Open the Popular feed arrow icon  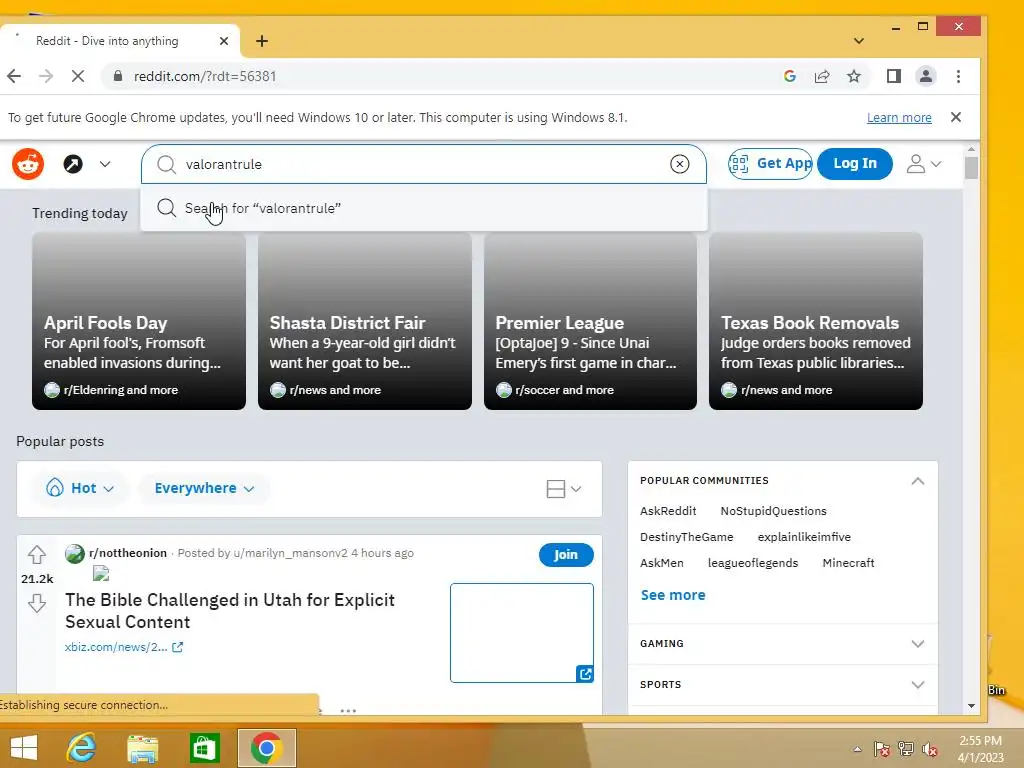[x=73, y=164]
